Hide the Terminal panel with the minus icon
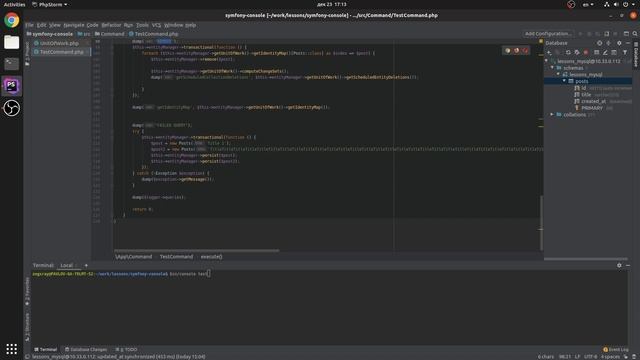The image size is (640, 360). (628, 265)
